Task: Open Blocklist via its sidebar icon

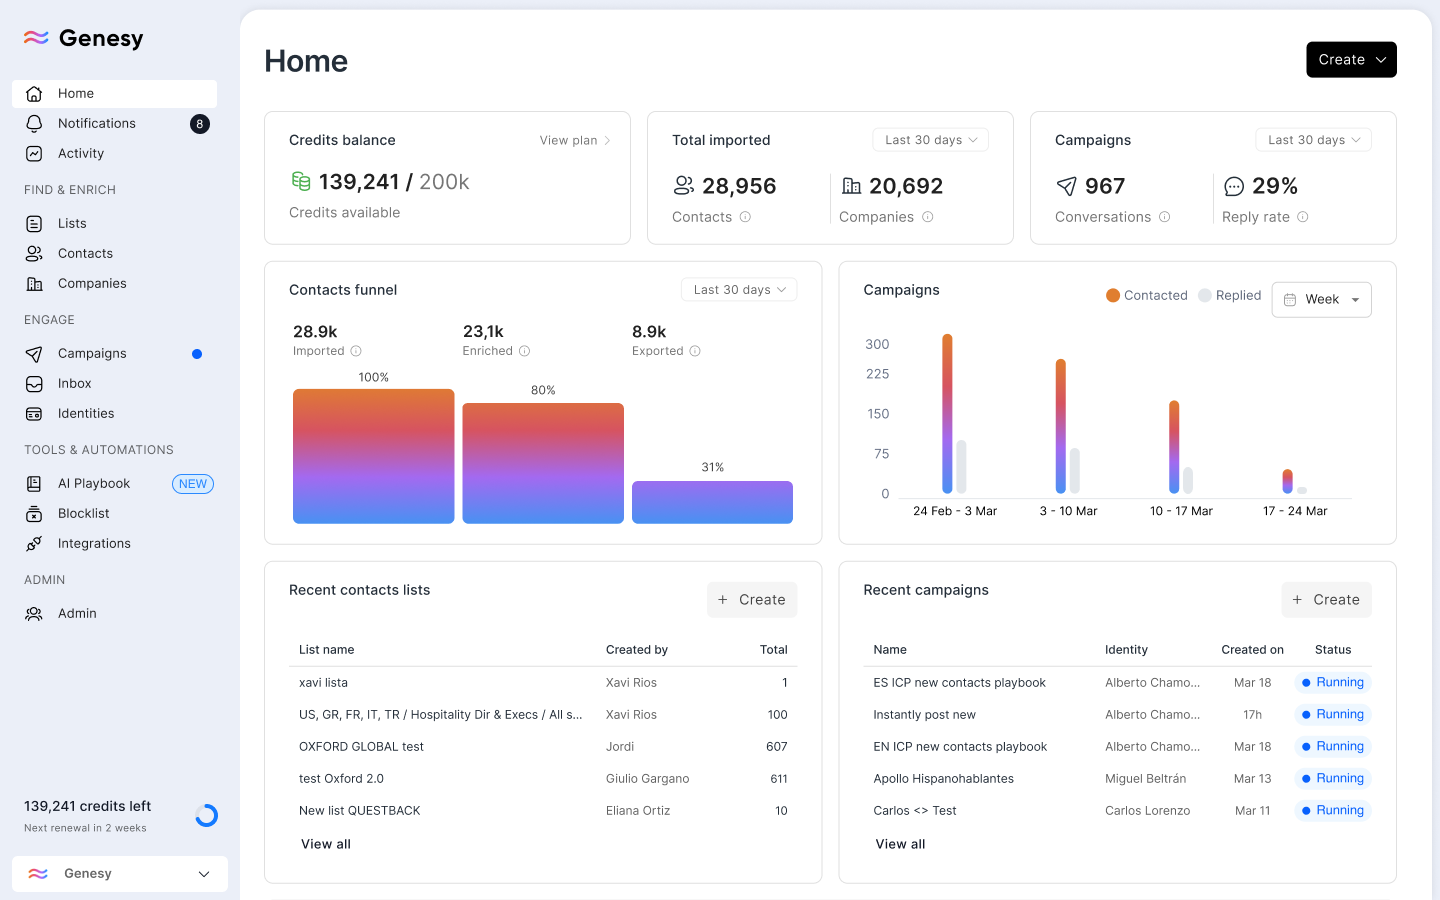Action: (x=34, y=514)
